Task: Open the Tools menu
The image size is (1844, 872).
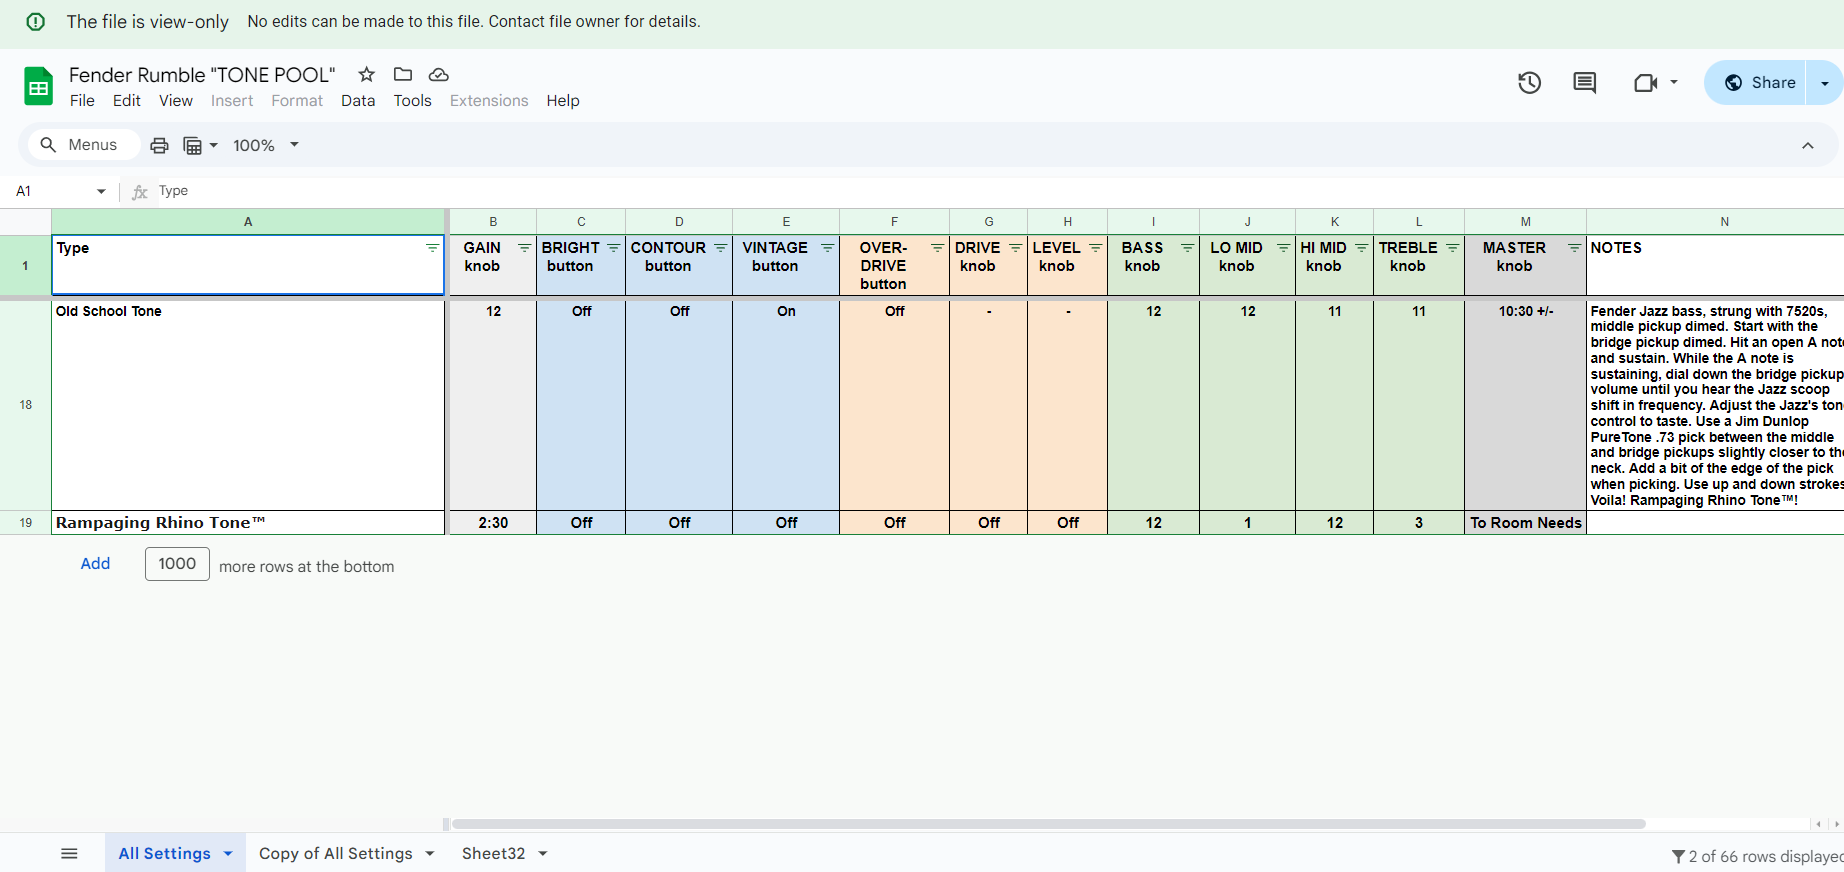Action: 412,101
